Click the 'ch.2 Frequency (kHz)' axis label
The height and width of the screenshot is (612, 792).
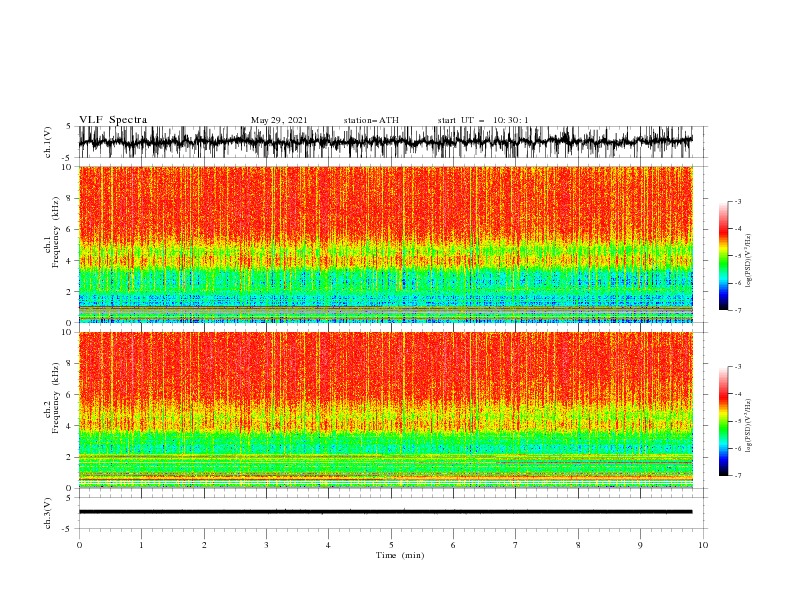point(52,398)
